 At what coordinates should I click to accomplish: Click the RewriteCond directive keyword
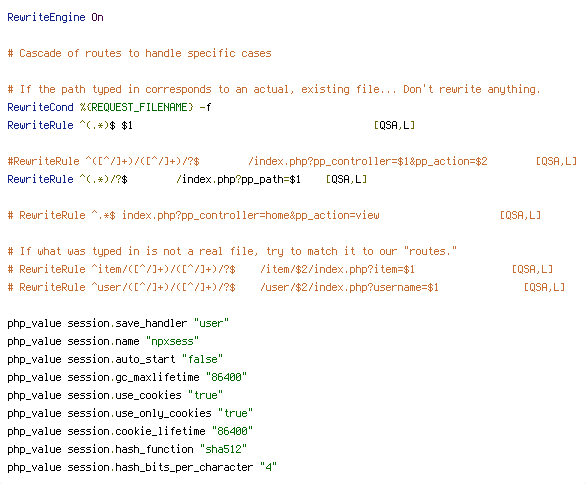point(40,108)
